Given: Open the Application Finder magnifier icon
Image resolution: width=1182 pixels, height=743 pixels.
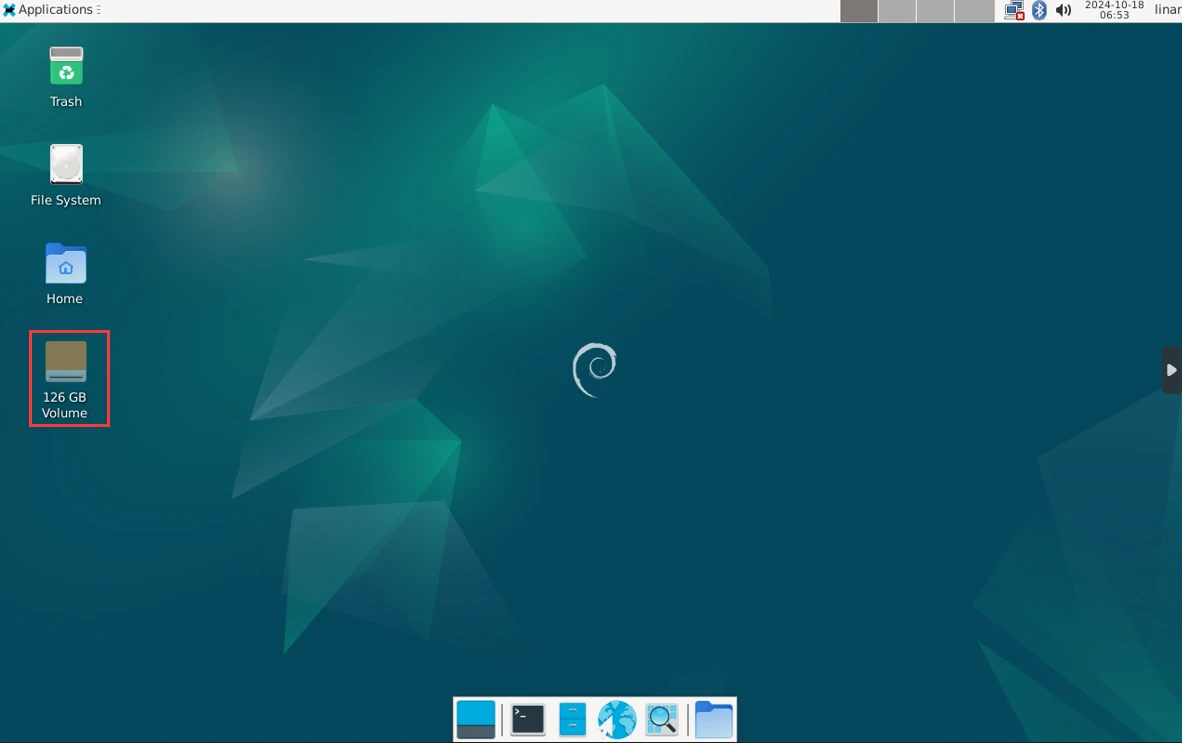Looking at the screenshot, I should [x=662, y=719].
